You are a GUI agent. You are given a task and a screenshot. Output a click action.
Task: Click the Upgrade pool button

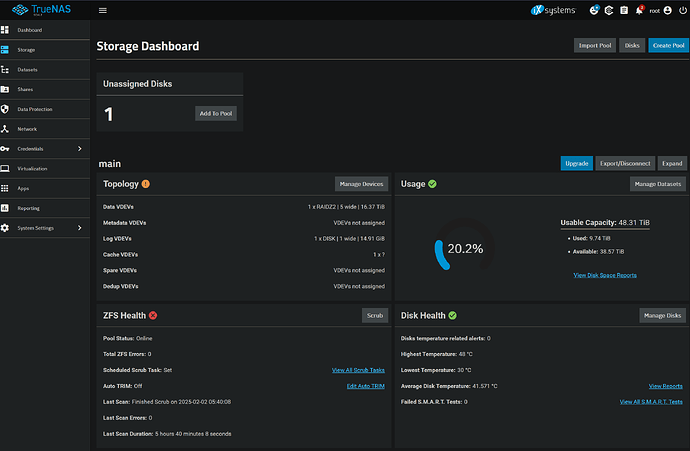[576, 163]
